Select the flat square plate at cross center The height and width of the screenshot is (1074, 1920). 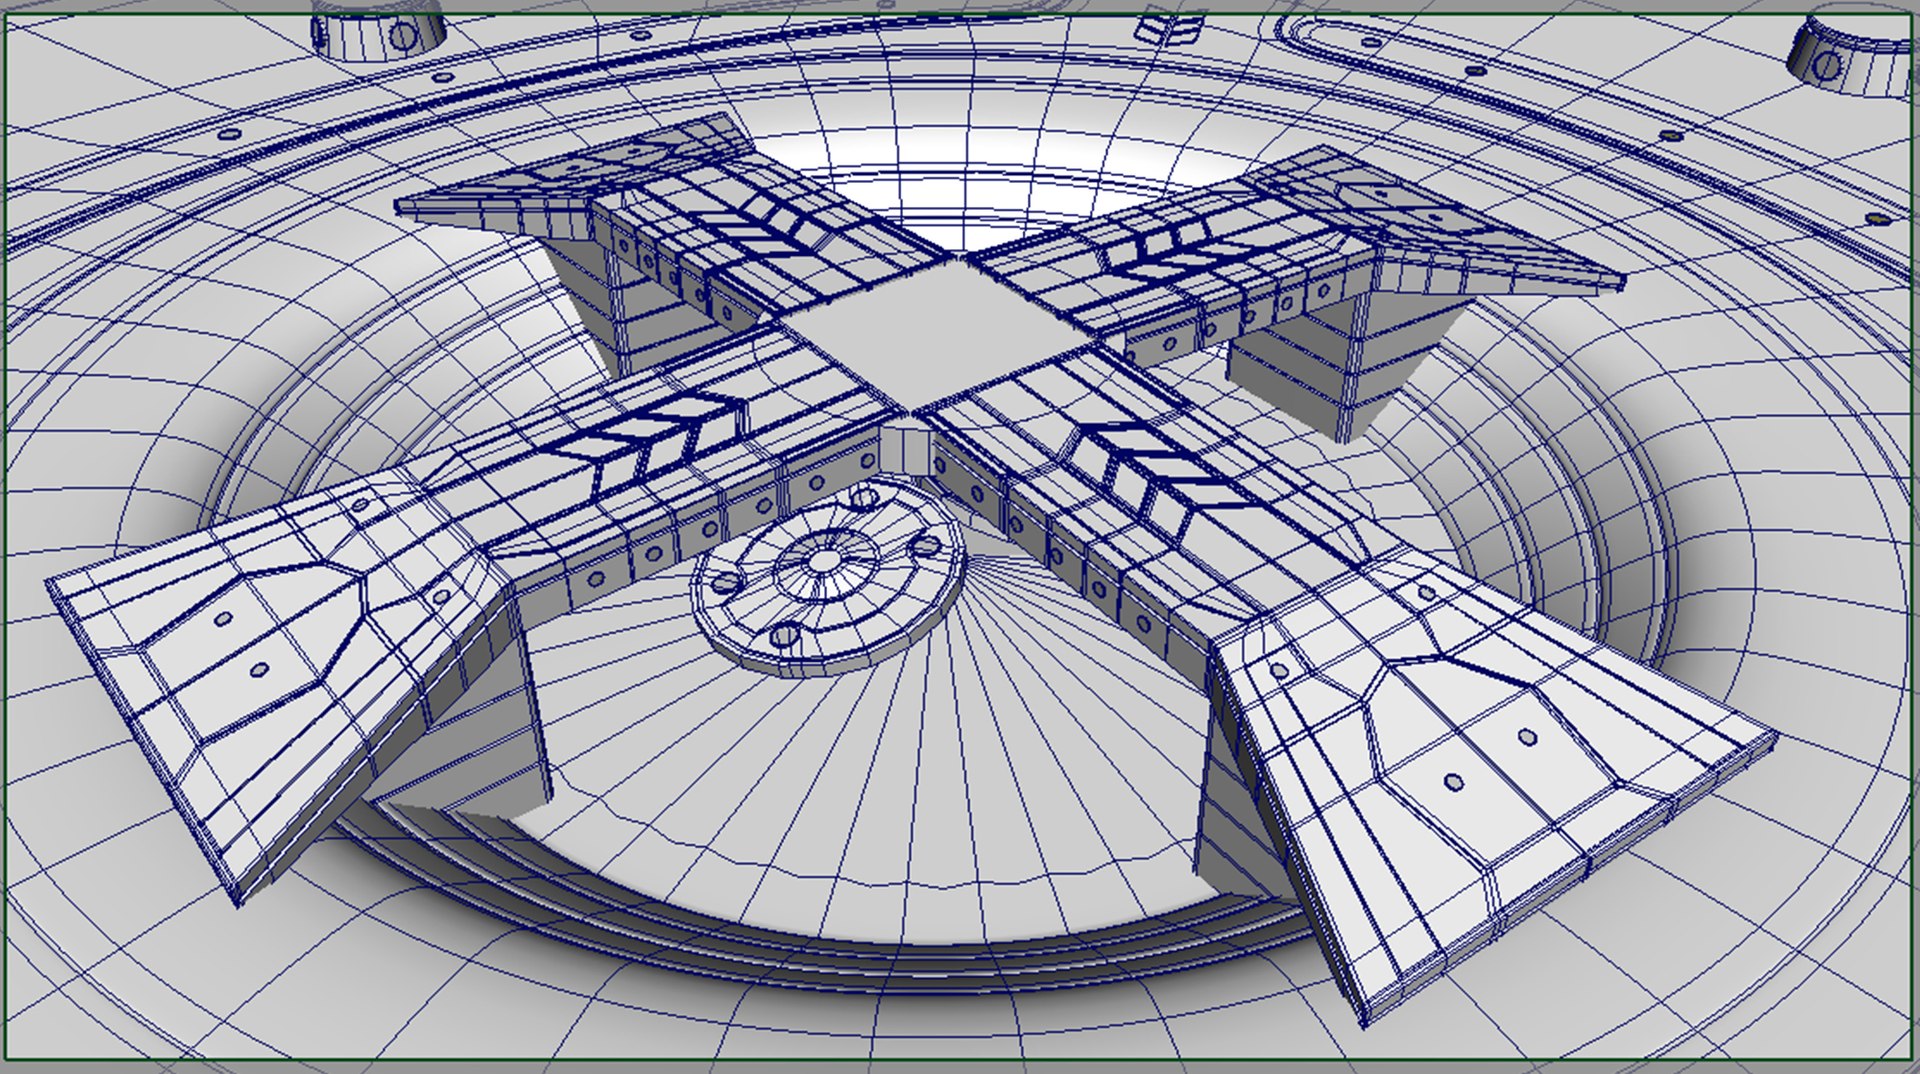[940, 335]
